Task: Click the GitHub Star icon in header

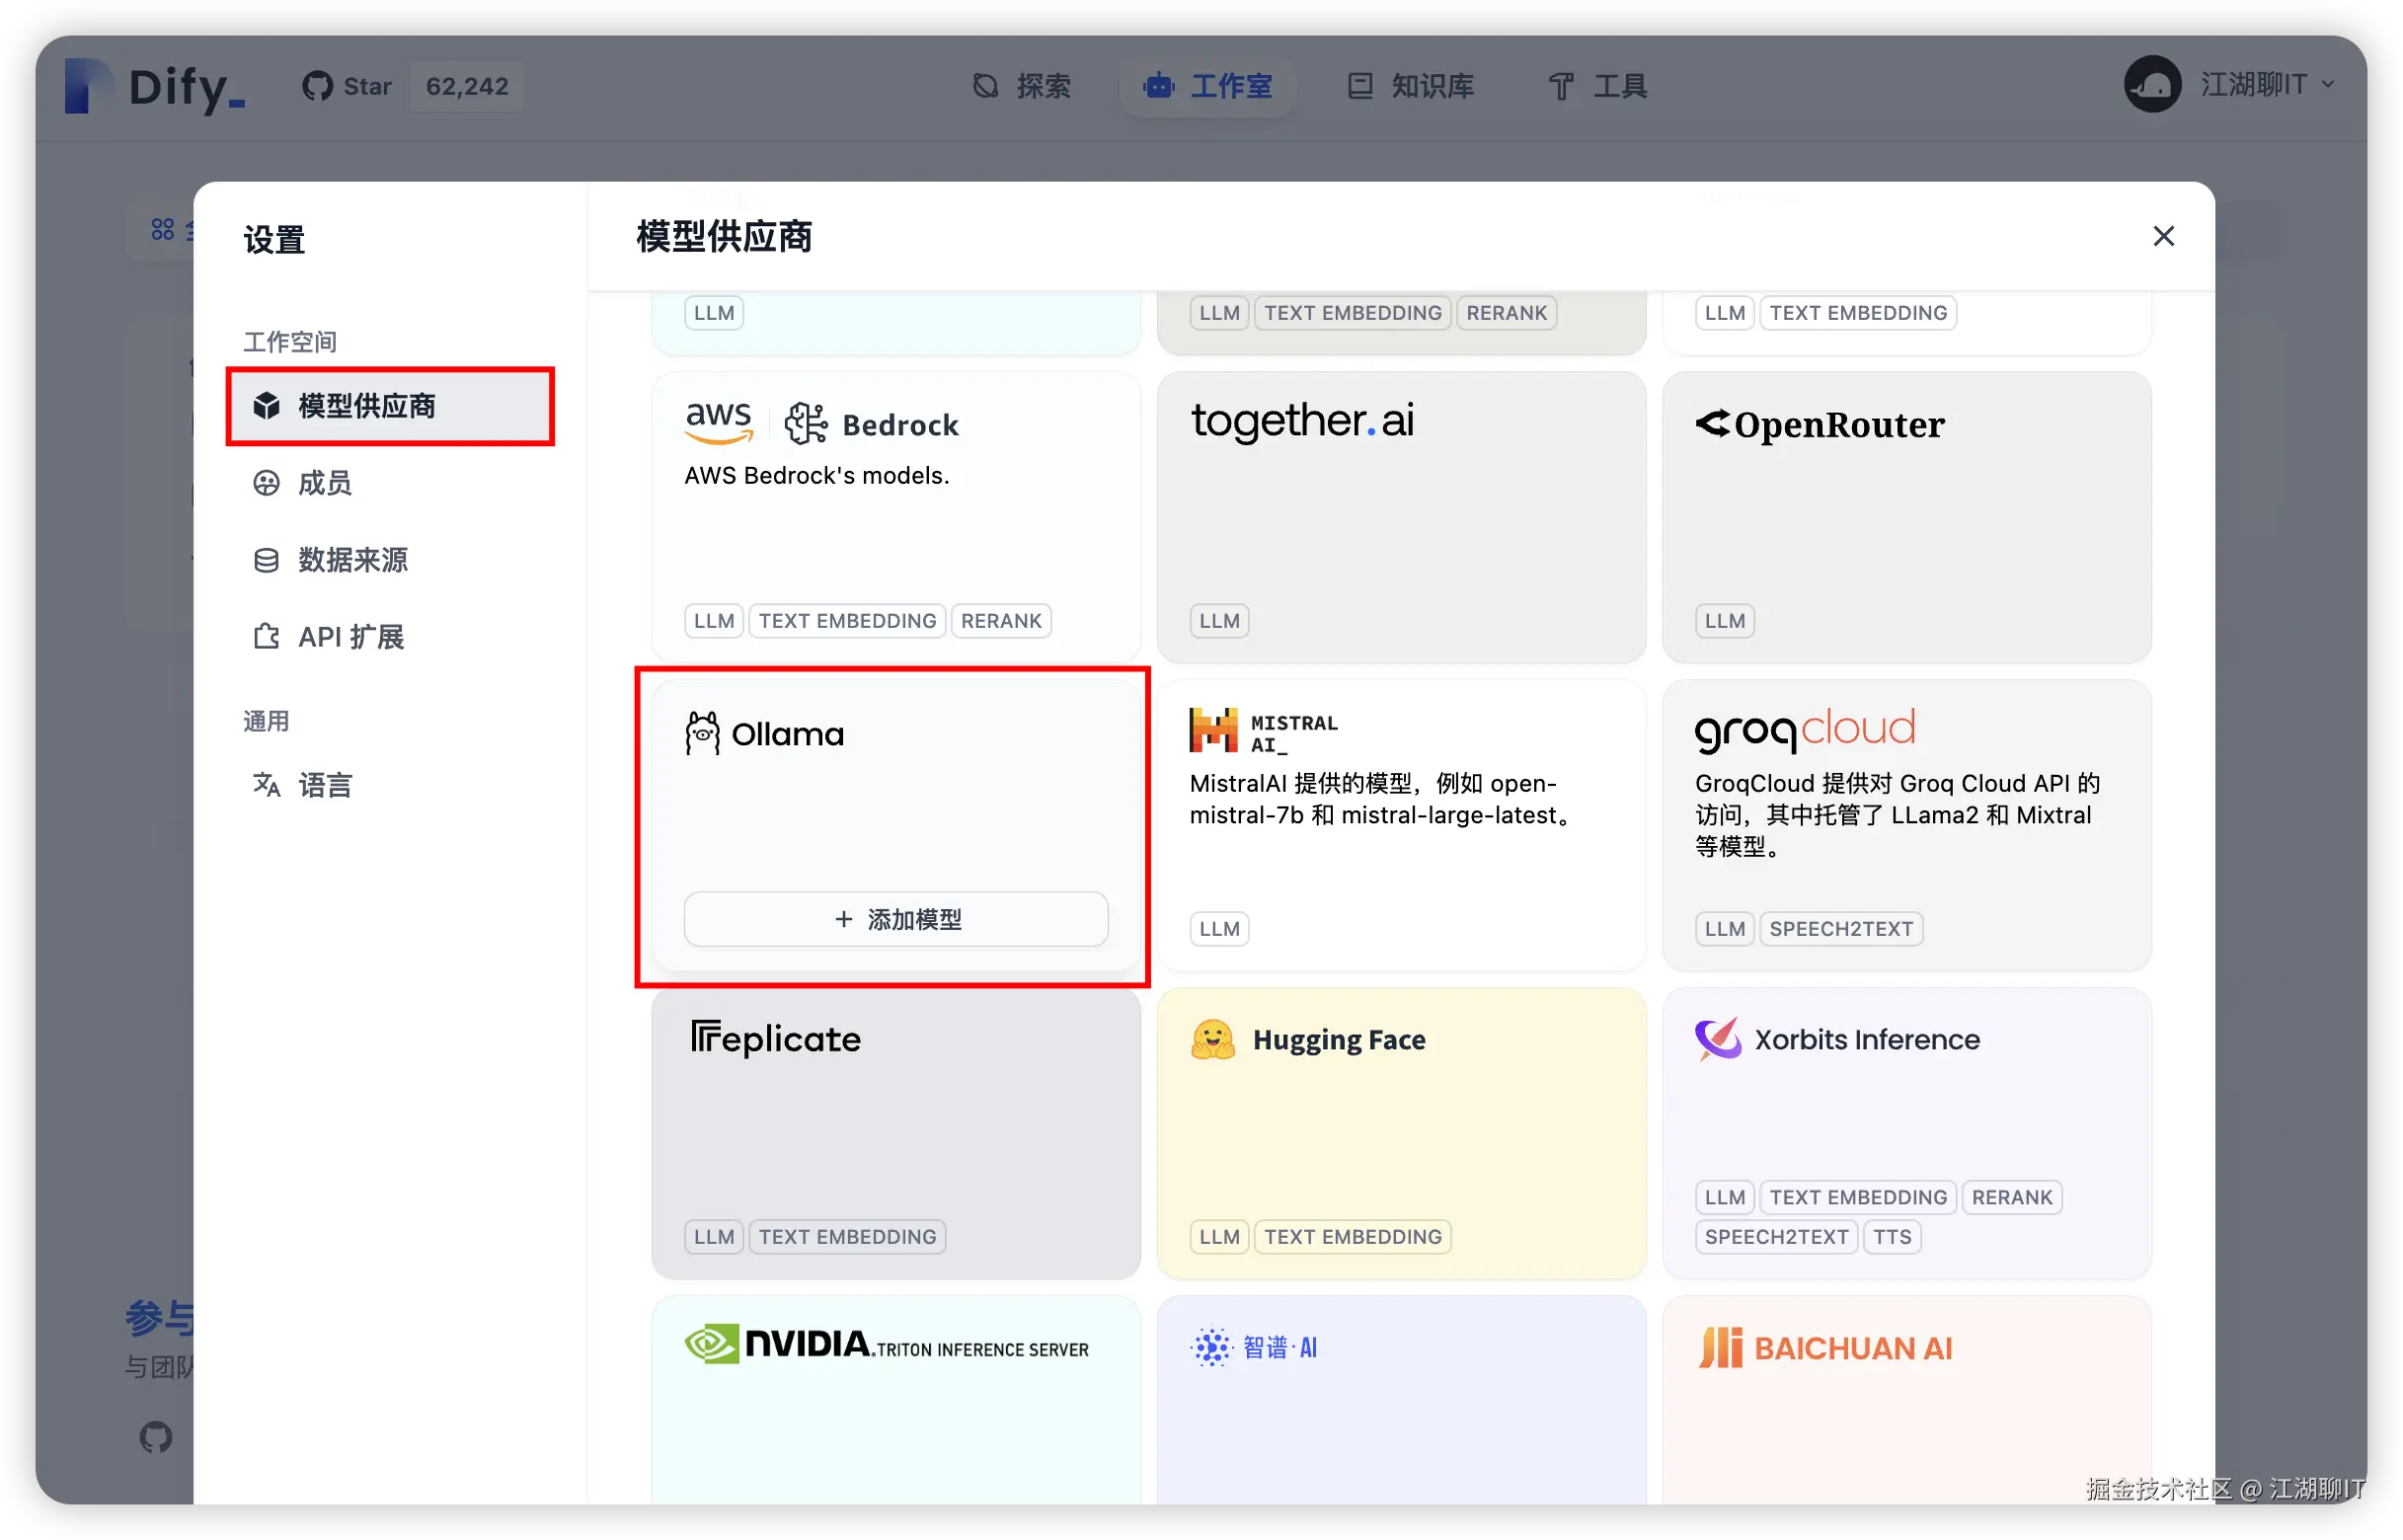Action: (x=317, y=86)
